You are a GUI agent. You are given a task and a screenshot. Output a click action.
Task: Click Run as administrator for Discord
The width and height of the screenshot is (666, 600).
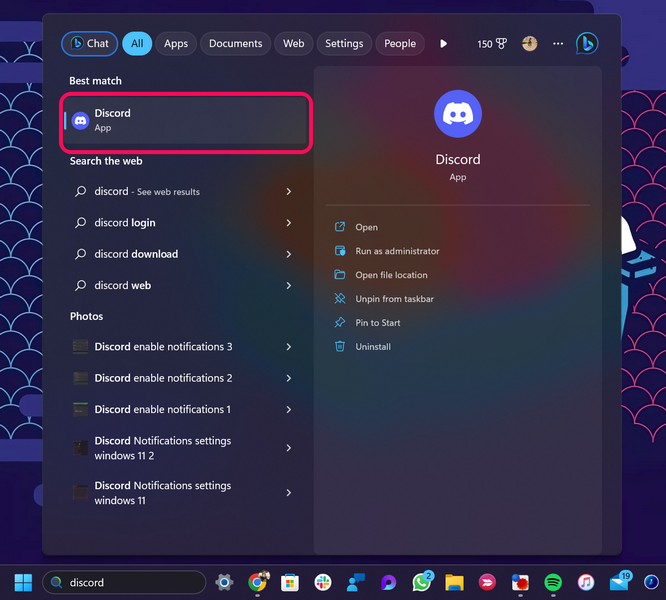click(397, 251)
